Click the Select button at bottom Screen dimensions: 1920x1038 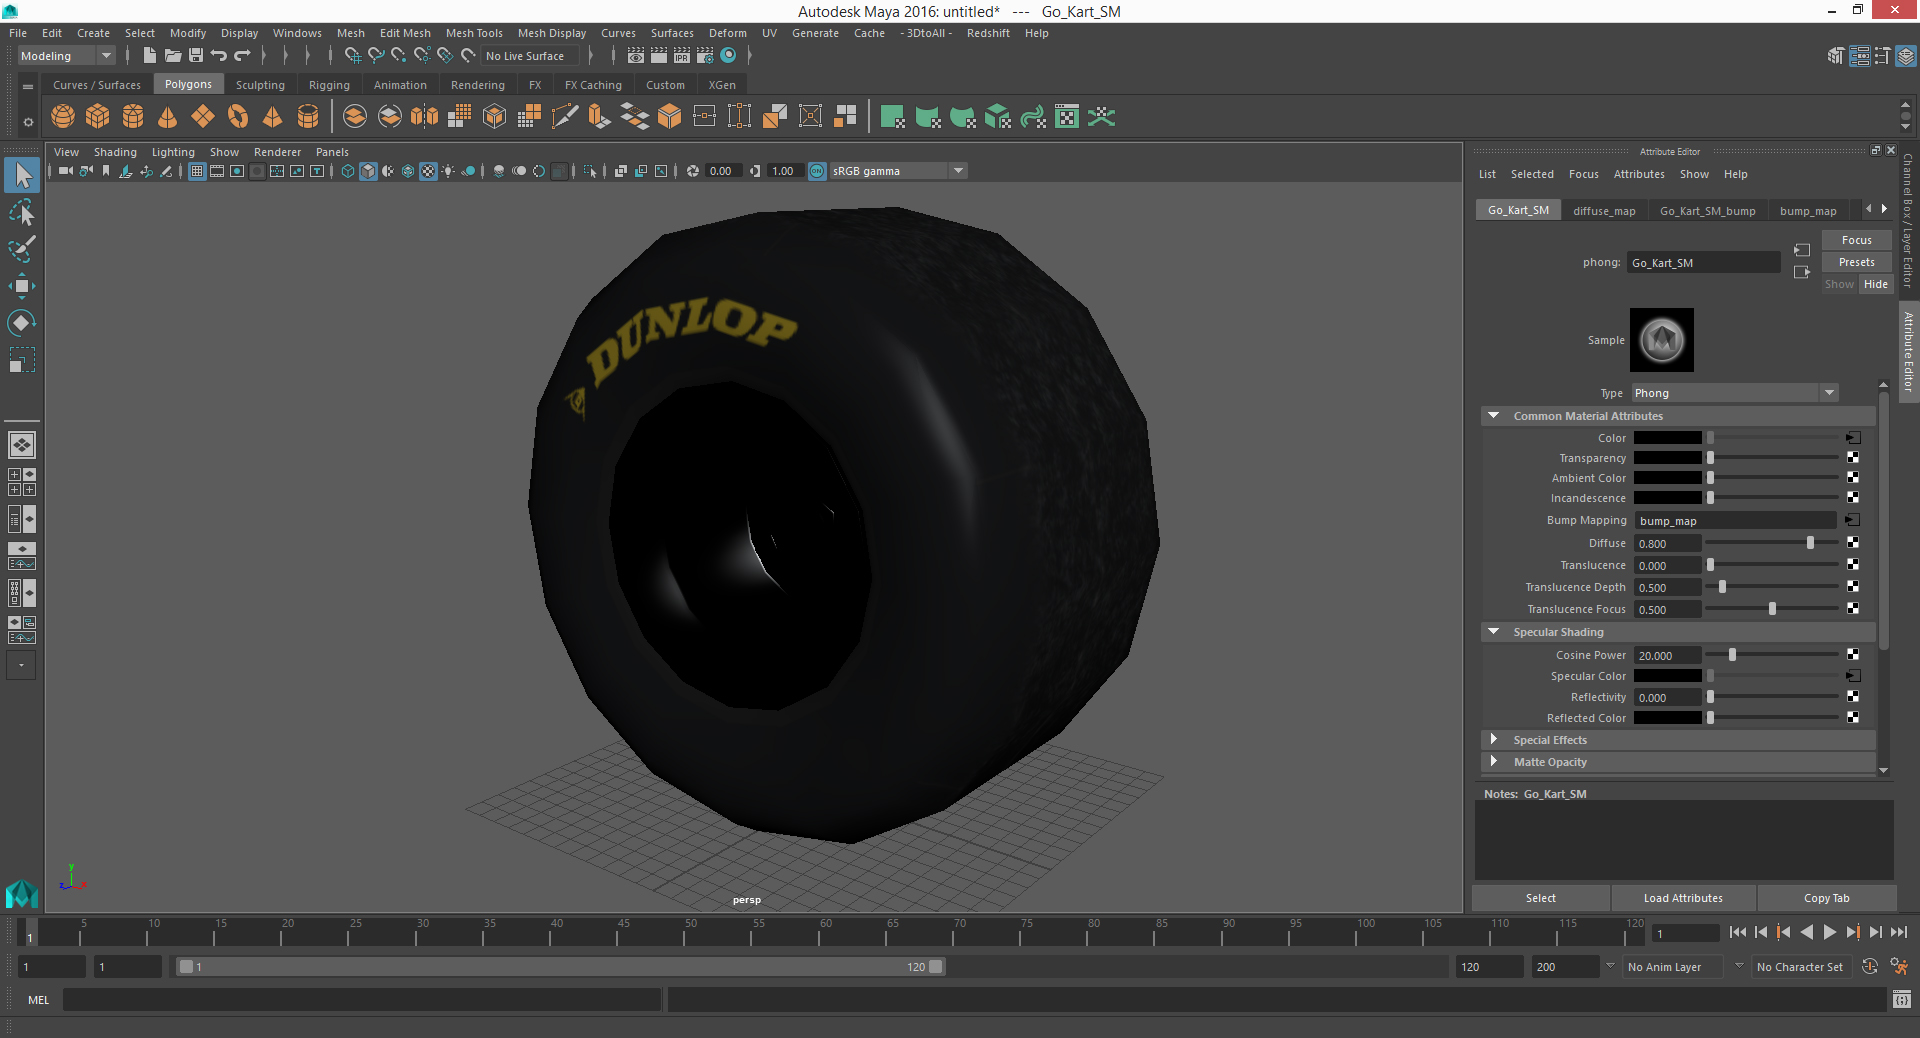(x=1540, y=898)
